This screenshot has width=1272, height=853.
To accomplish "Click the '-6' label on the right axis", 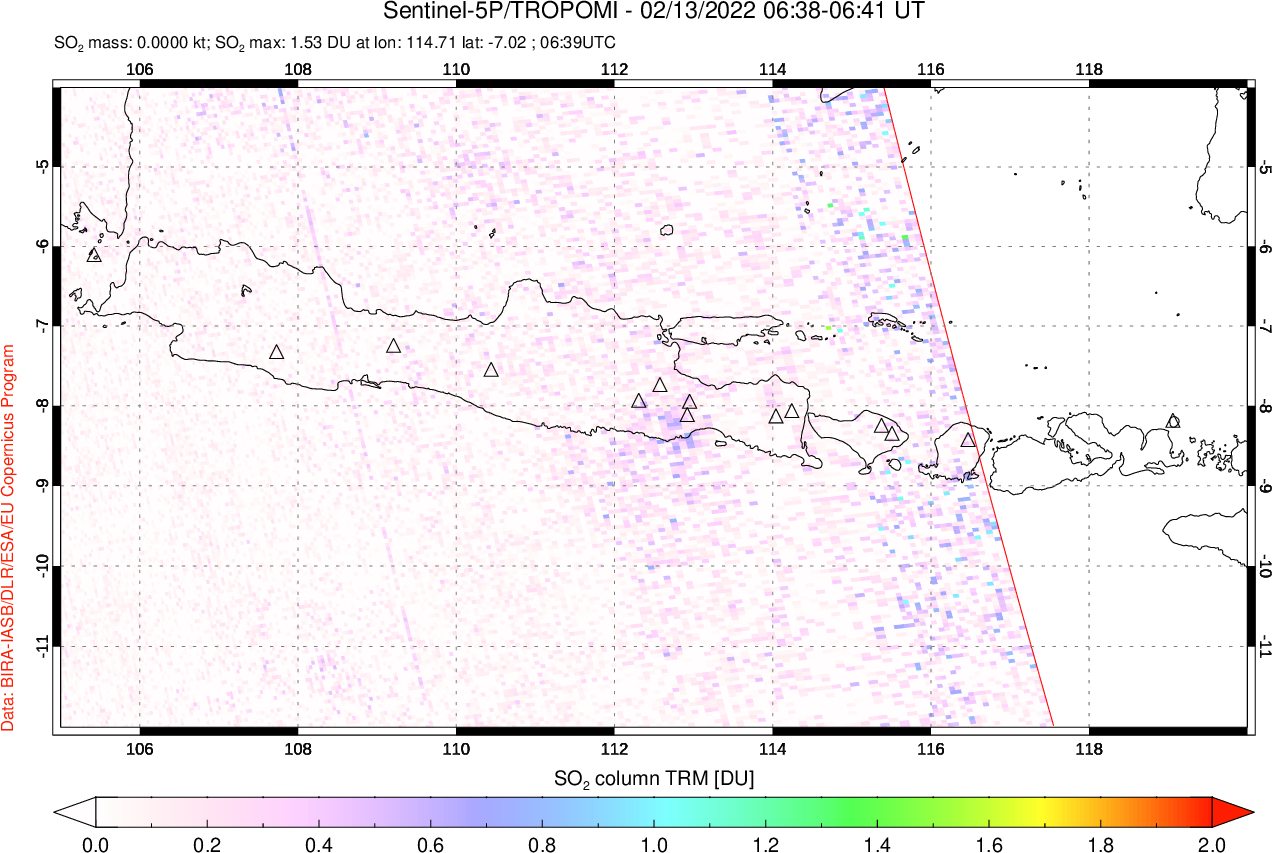I will coord(1265,246).
